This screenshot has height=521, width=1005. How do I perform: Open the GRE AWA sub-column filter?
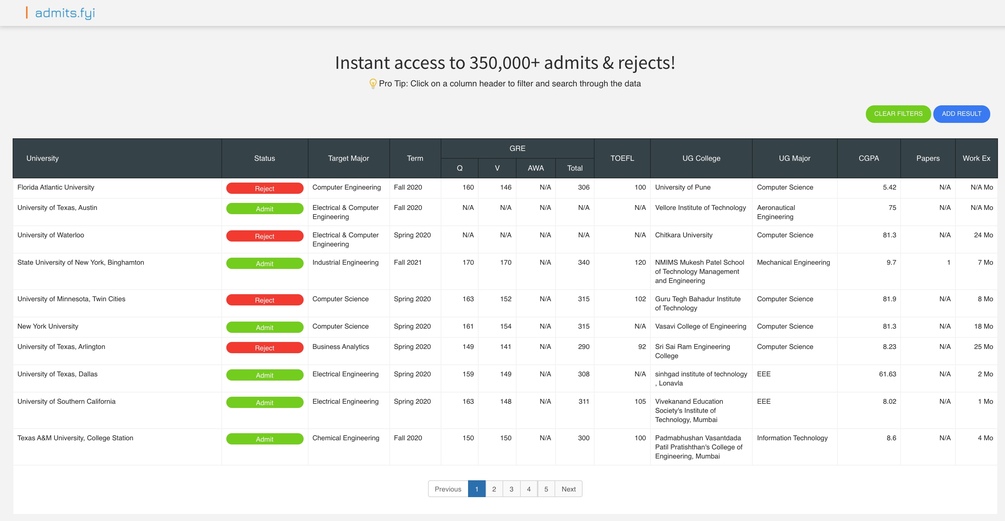click(x=536, y=168)
